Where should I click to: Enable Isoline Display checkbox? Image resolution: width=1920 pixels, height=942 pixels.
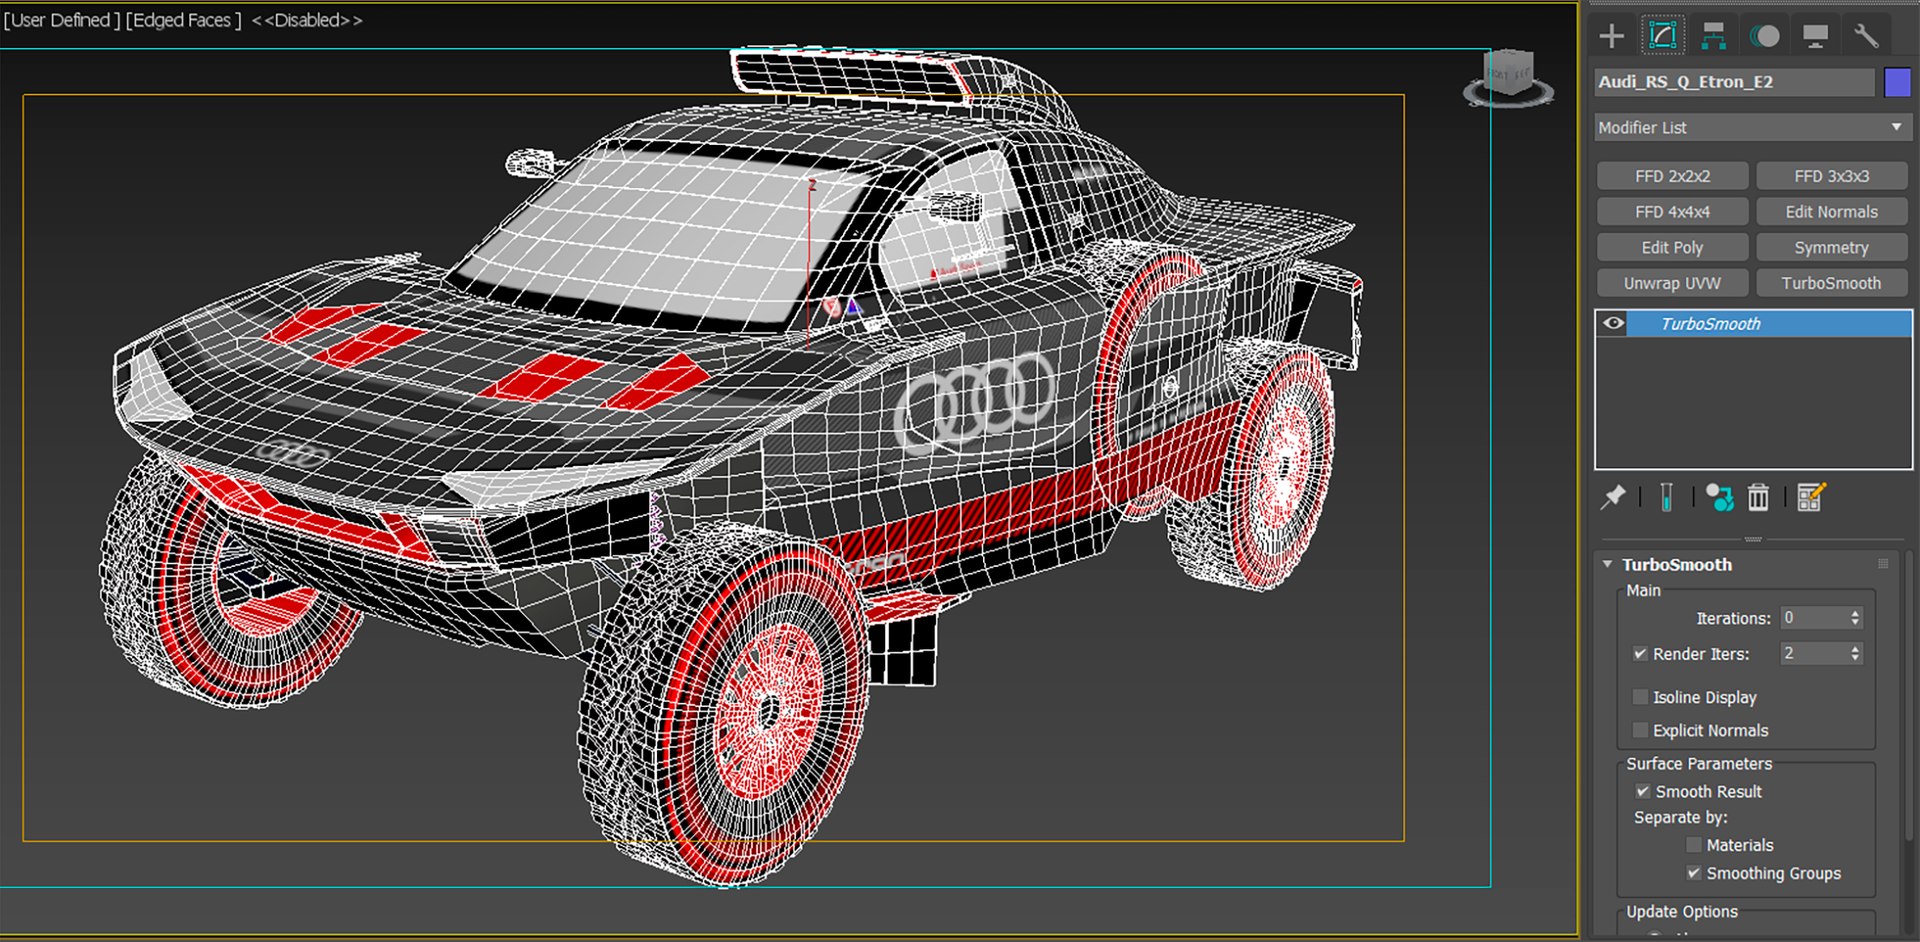[1640, 697]
